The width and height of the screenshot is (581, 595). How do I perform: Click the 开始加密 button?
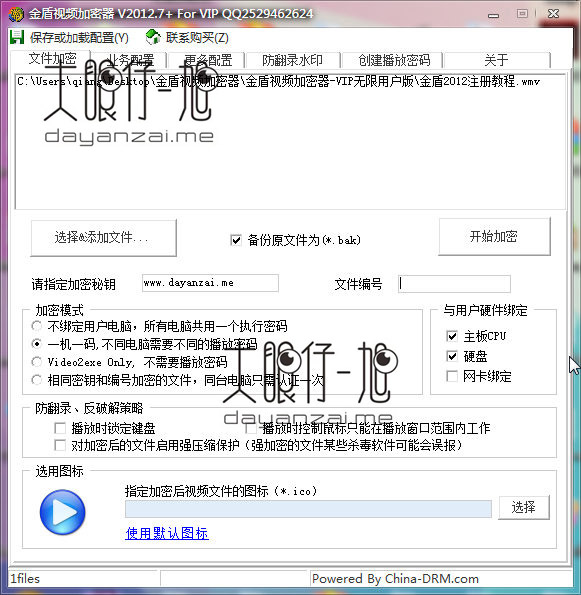click(x=494, y=236)
